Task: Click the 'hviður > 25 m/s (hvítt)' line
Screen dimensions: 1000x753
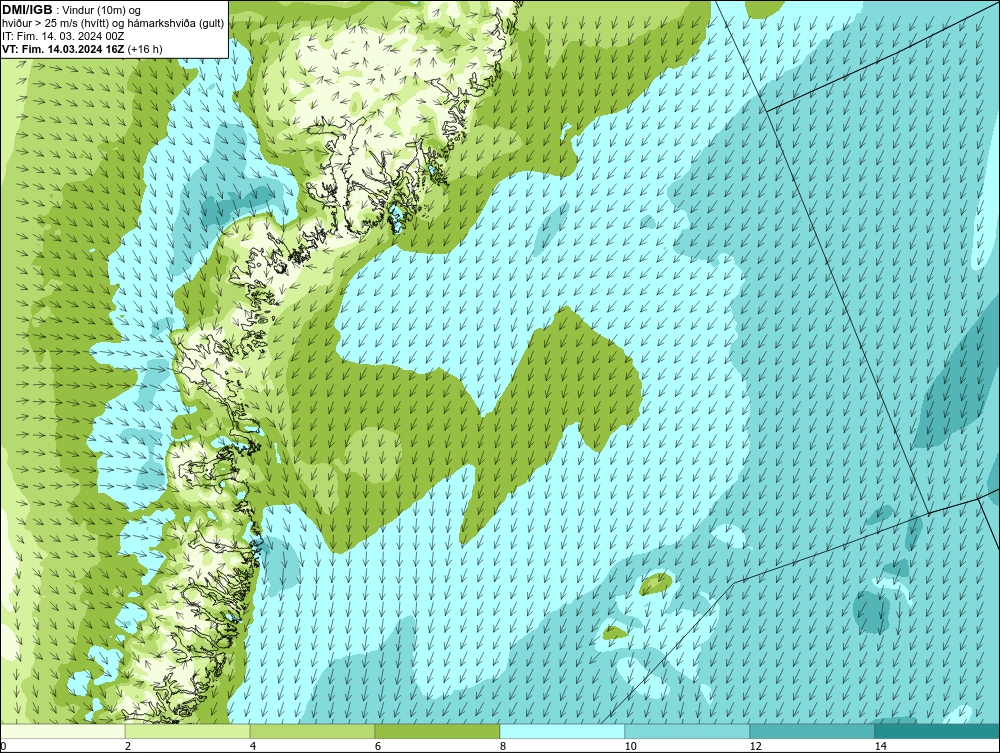Action: tap(113, 24)
